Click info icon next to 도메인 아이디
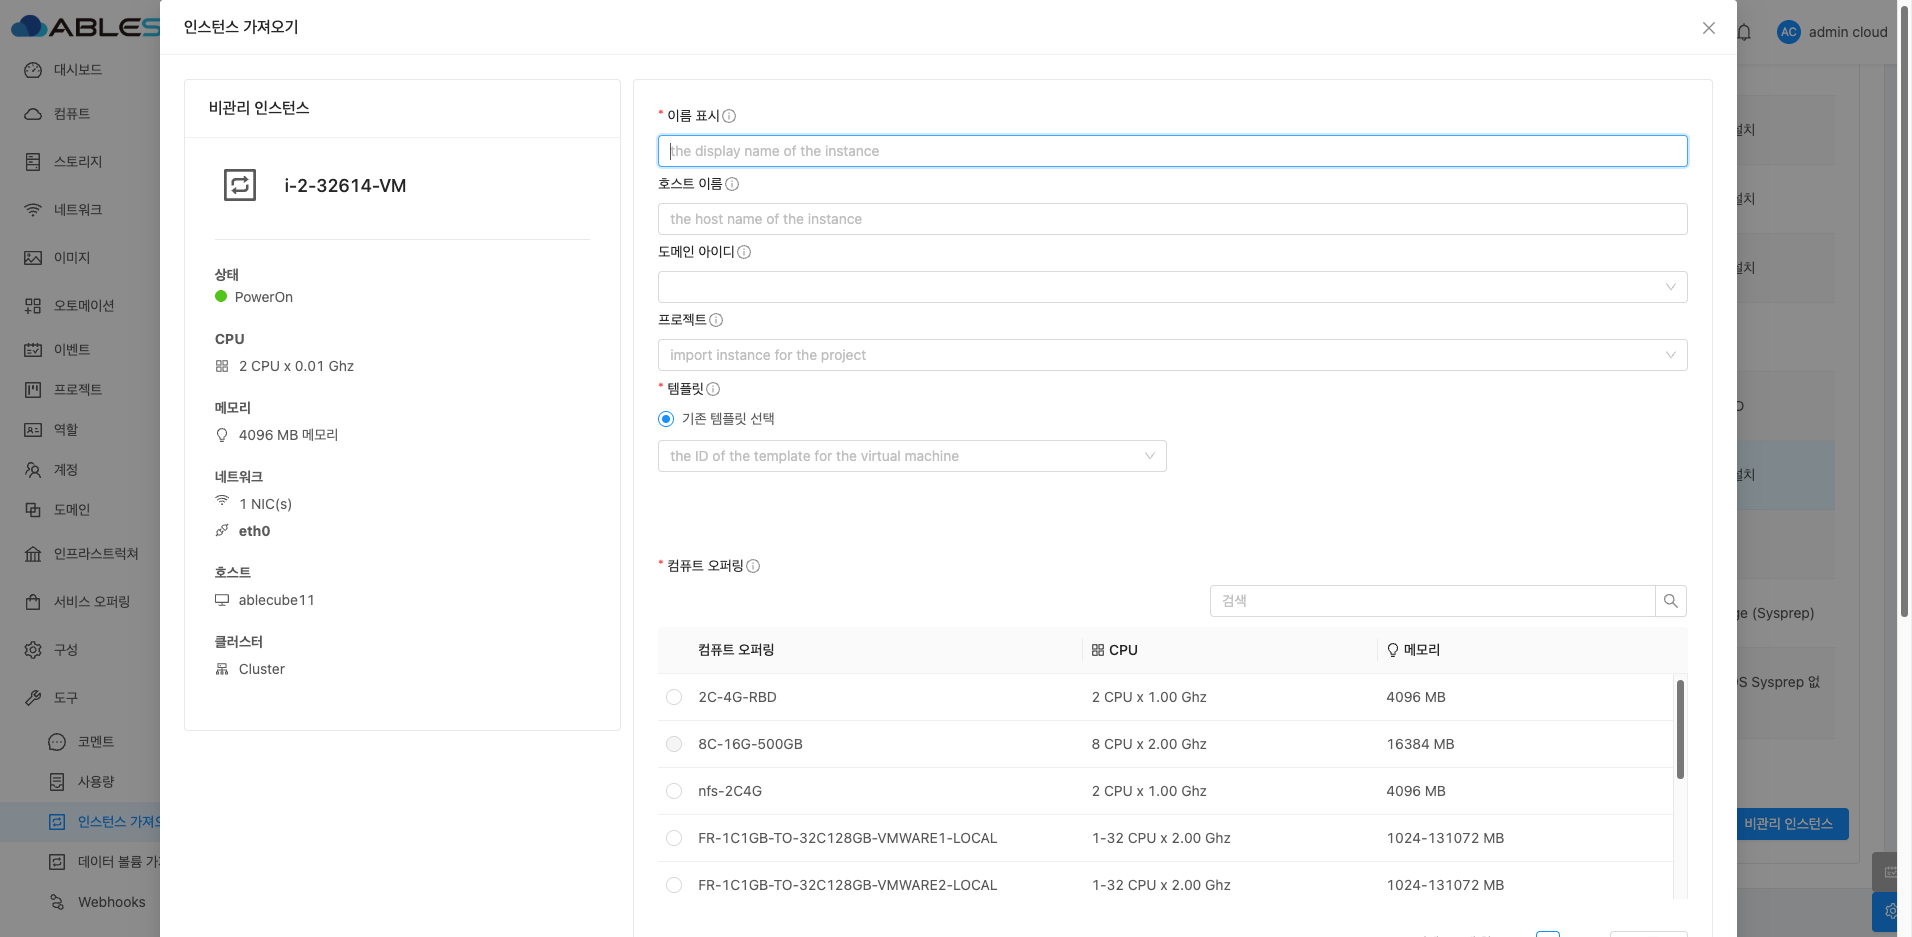 point(744,252)
